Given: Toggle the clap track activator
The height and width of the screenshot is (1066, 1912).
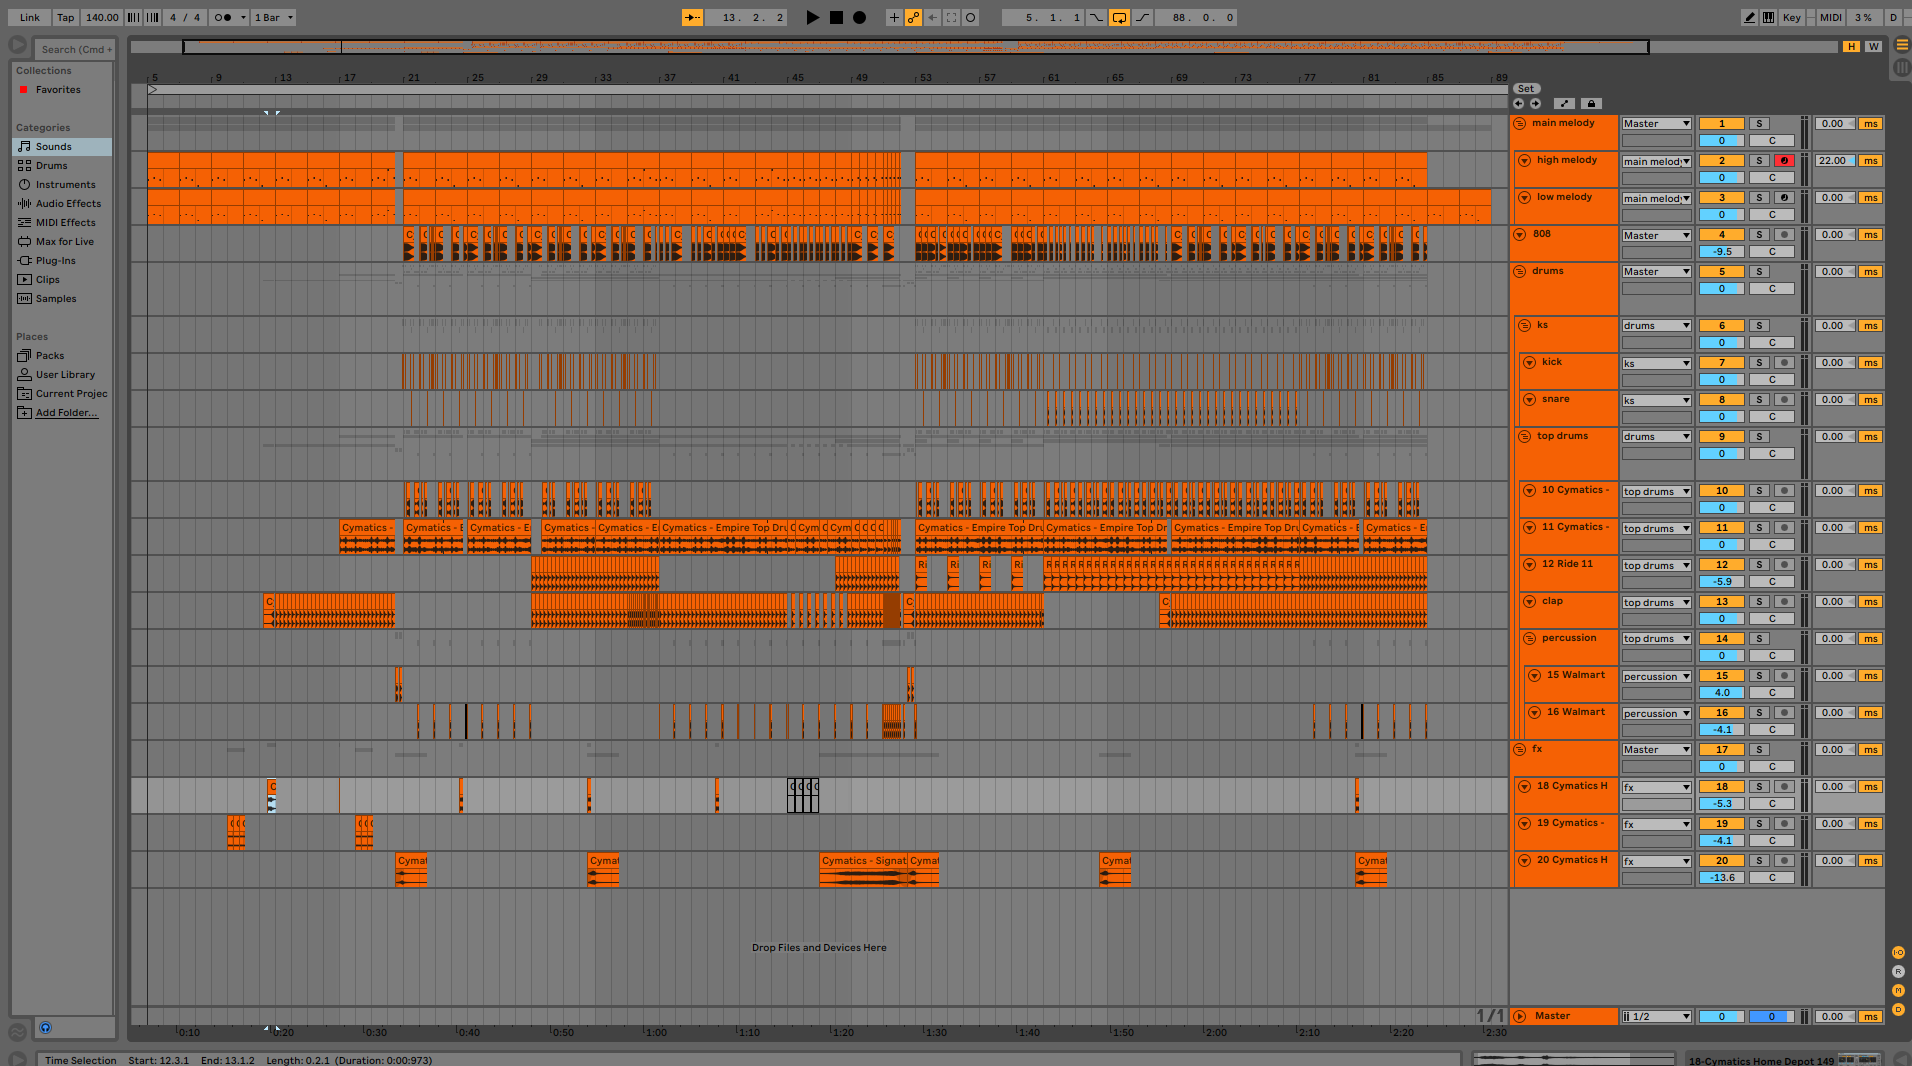Looking at the screenshot, I should [1721, 601].
